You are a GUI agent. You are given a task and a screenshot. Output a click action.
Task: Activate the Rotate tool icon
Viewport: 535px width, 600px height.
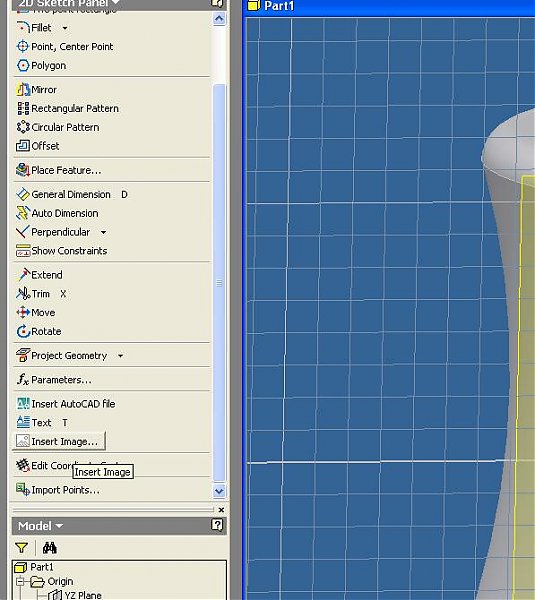click(23, 331)
